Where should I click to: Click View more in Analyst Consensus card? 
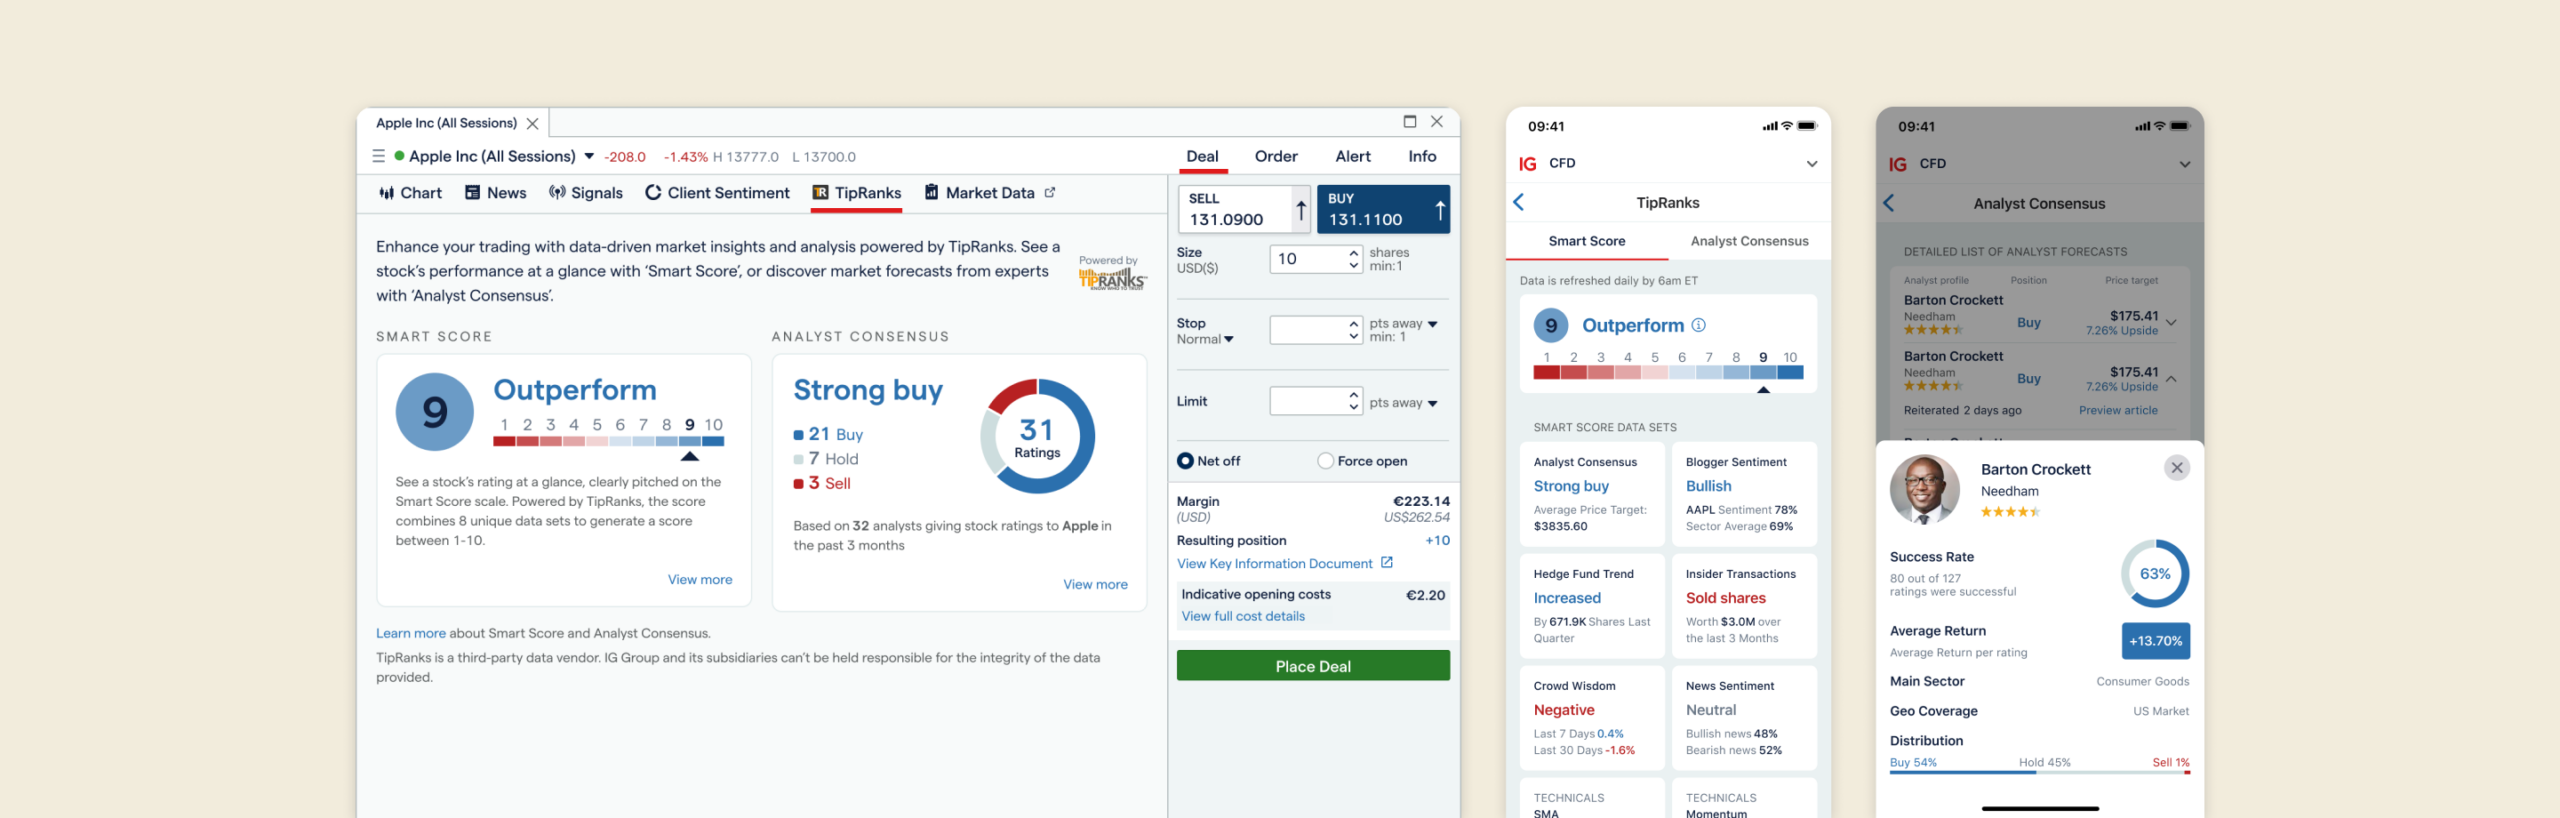click(x=1095, y=585)
